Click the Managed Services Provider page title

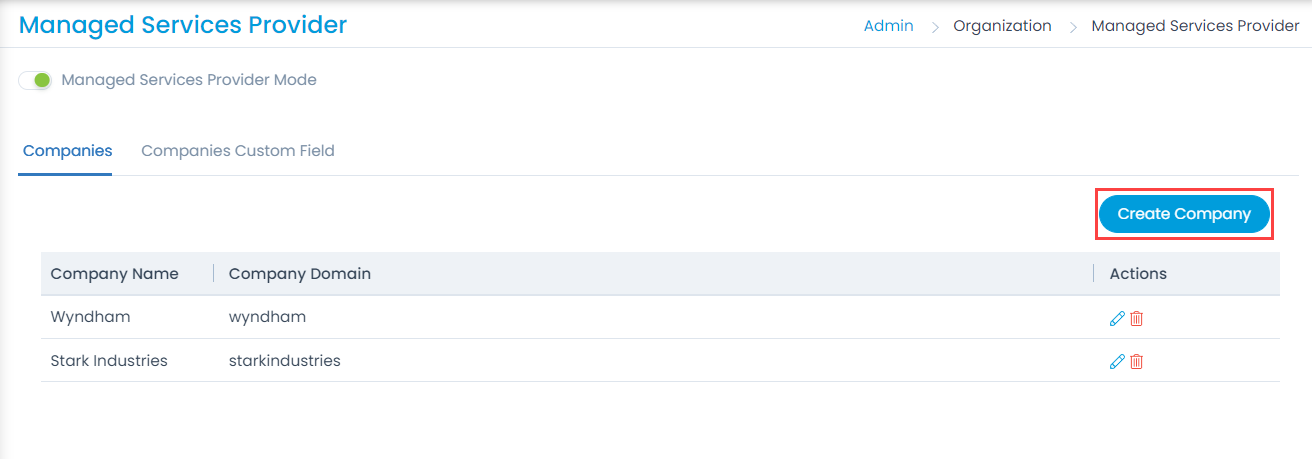tap(183, 25)
